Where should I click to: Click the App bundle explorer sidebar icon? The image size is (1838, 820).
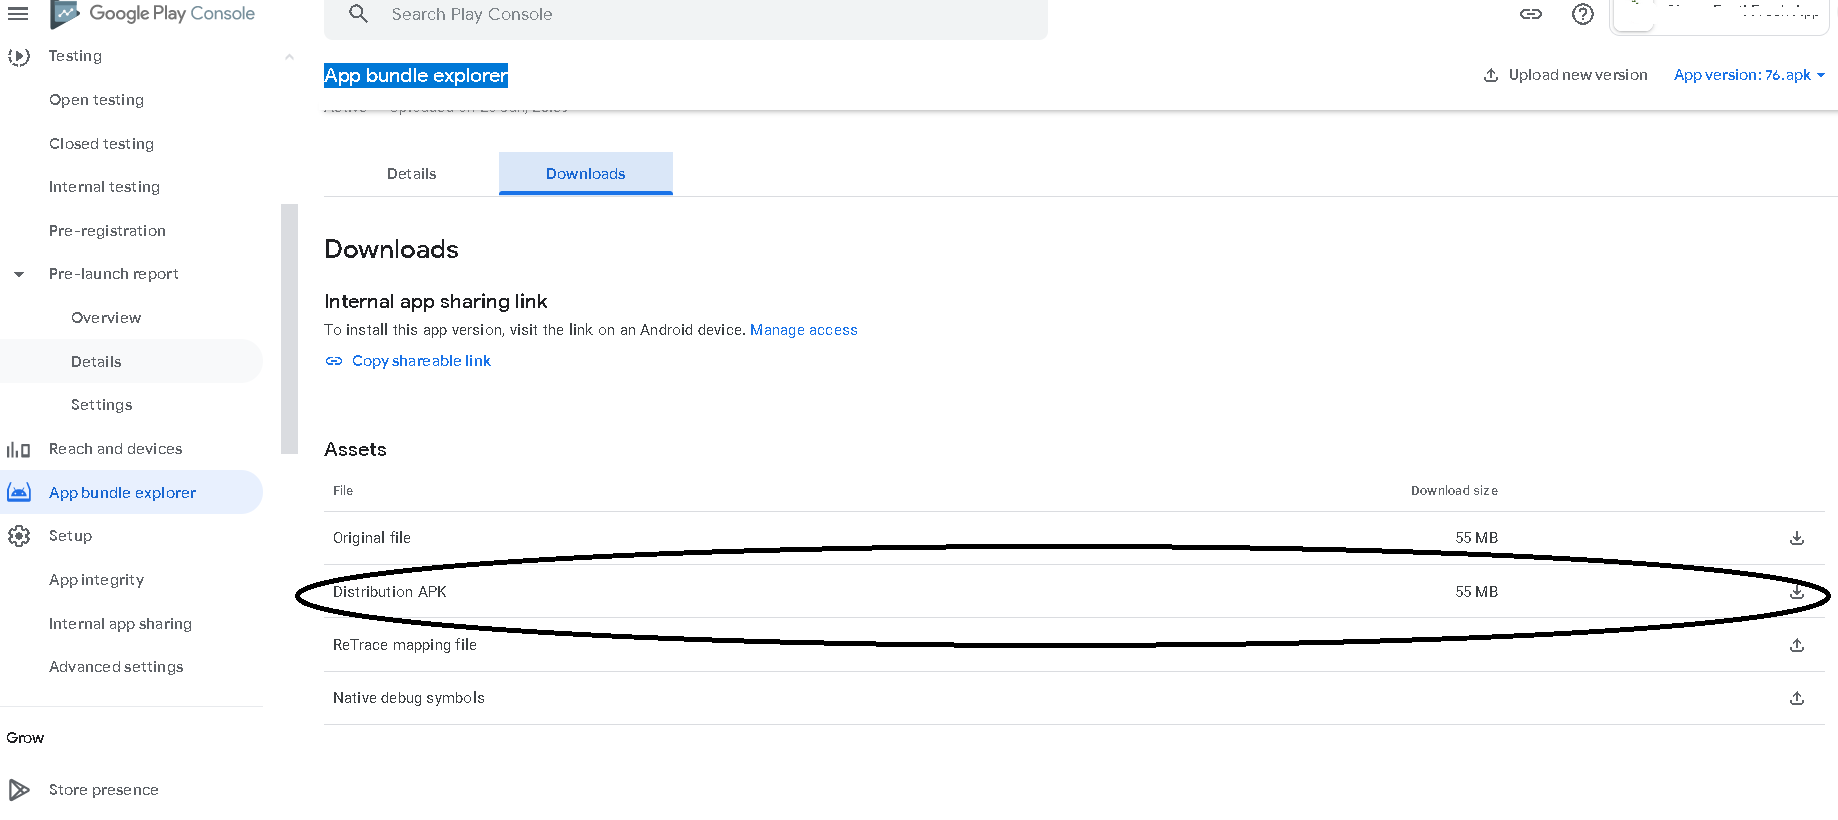click(x=19, y=492)
